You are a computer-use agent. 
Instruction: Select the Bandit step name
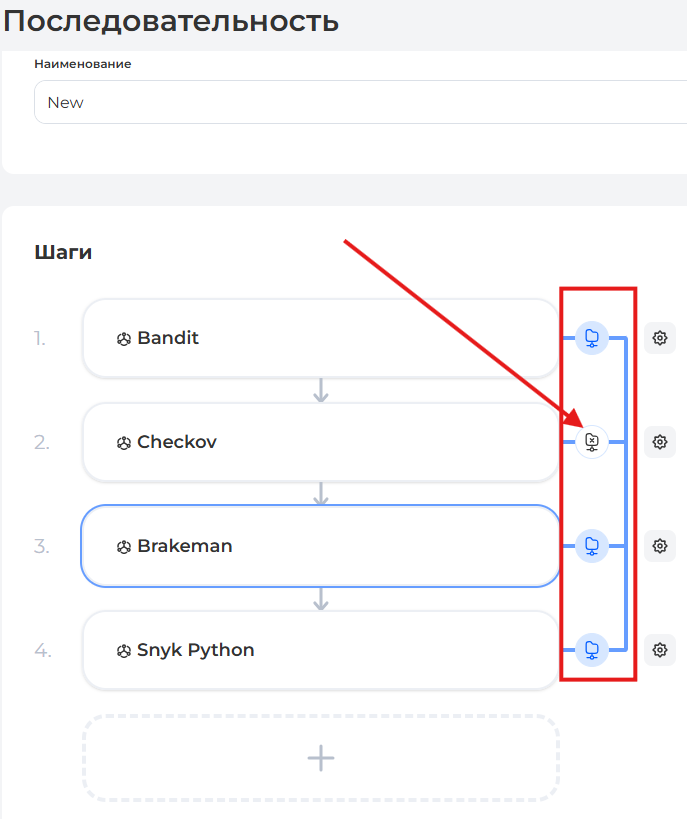pos(168,338)
